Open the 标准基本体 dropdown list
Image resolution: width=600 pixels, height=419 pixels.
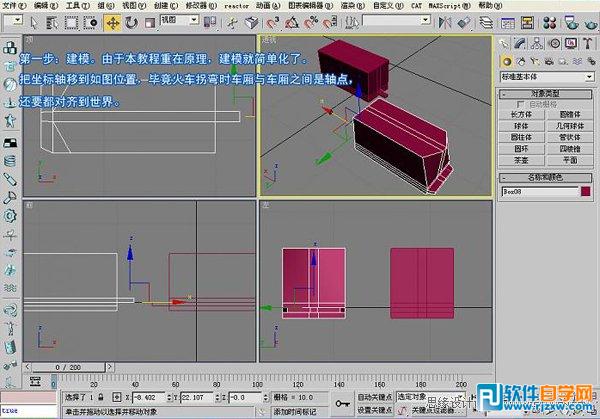[x=547, y=76]
